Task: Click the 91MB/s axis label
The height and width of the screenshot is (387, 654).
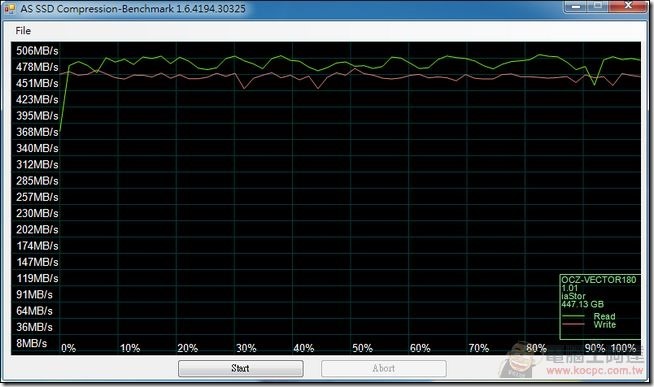Action: 34,295
